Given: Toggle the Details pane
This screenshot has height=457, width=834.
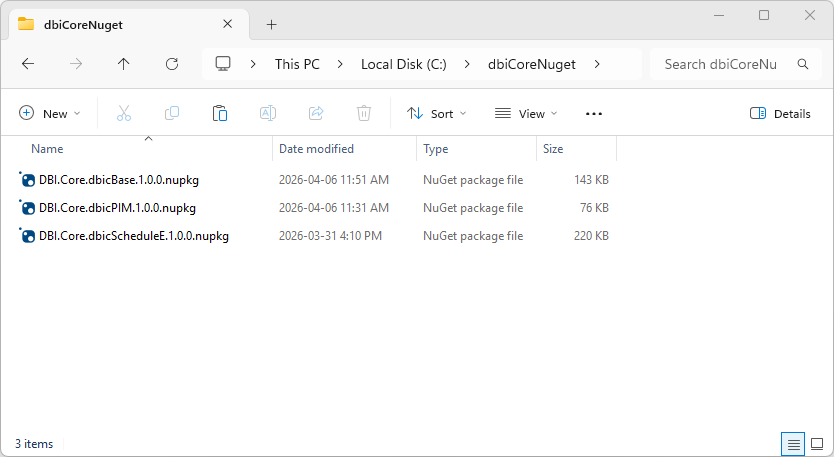Looking at the screenshot, I should 780,113.
